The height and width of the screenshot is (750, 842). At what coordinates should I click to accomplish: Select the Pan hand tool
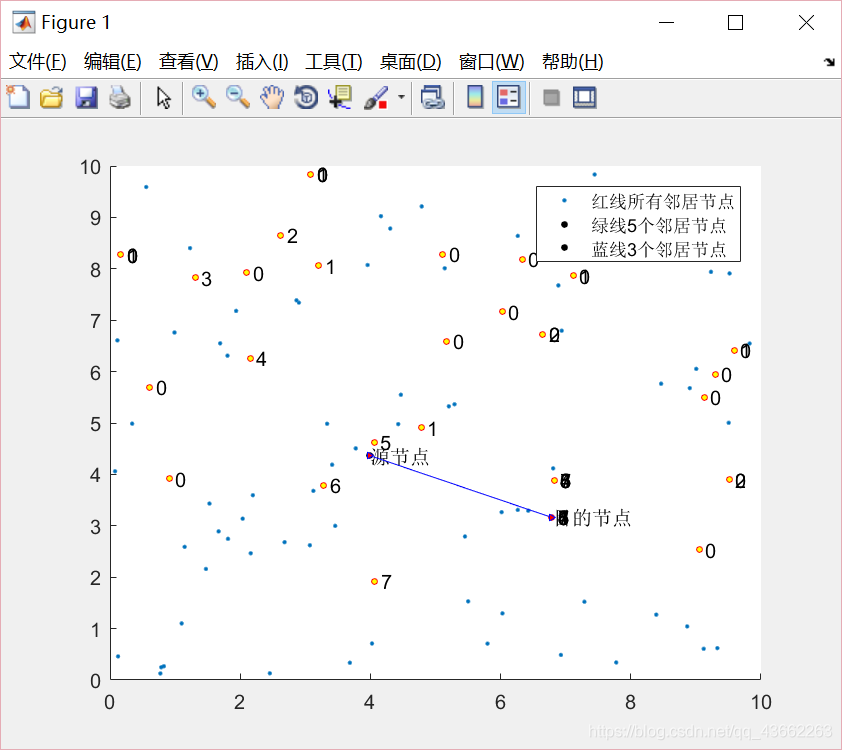(272, 98)
